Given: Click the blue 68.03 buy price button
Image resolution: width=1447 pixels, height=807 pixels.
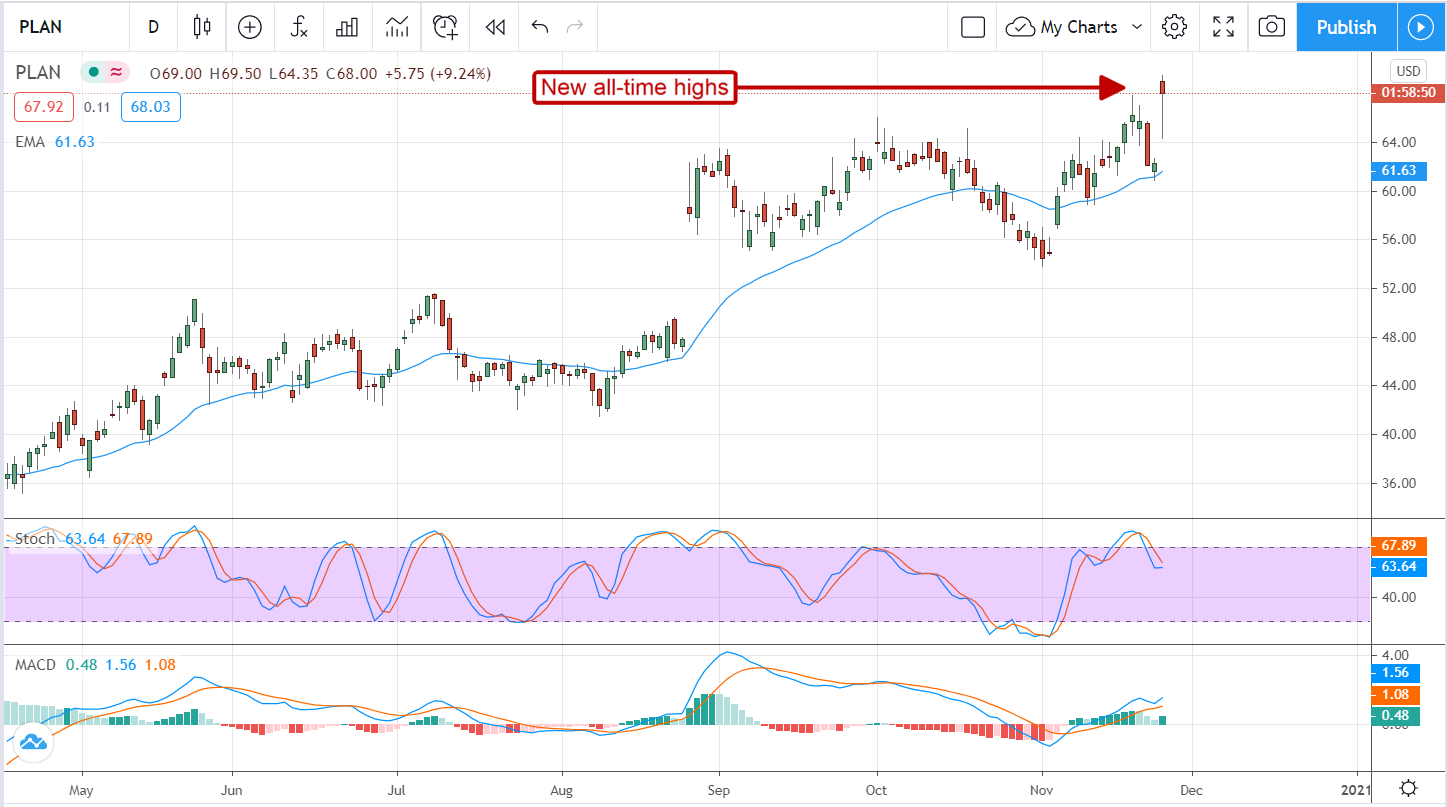Looking at the screenshot, I should [151, 107].
